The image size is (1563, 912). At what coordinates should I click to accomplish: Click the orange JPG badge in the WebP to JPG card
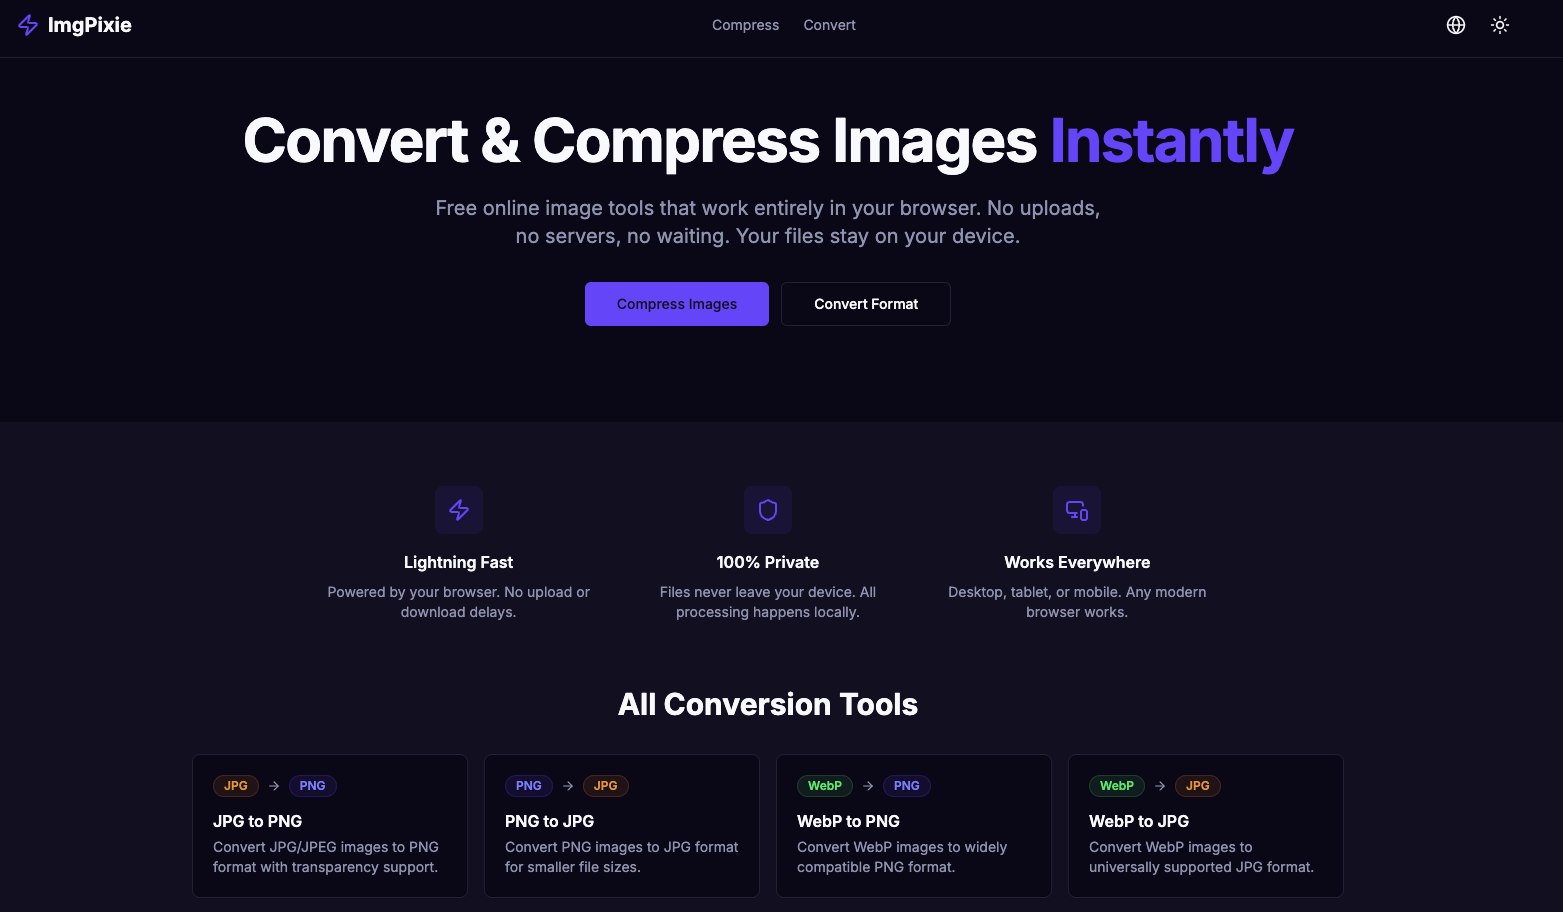(x=1197, y=786)
